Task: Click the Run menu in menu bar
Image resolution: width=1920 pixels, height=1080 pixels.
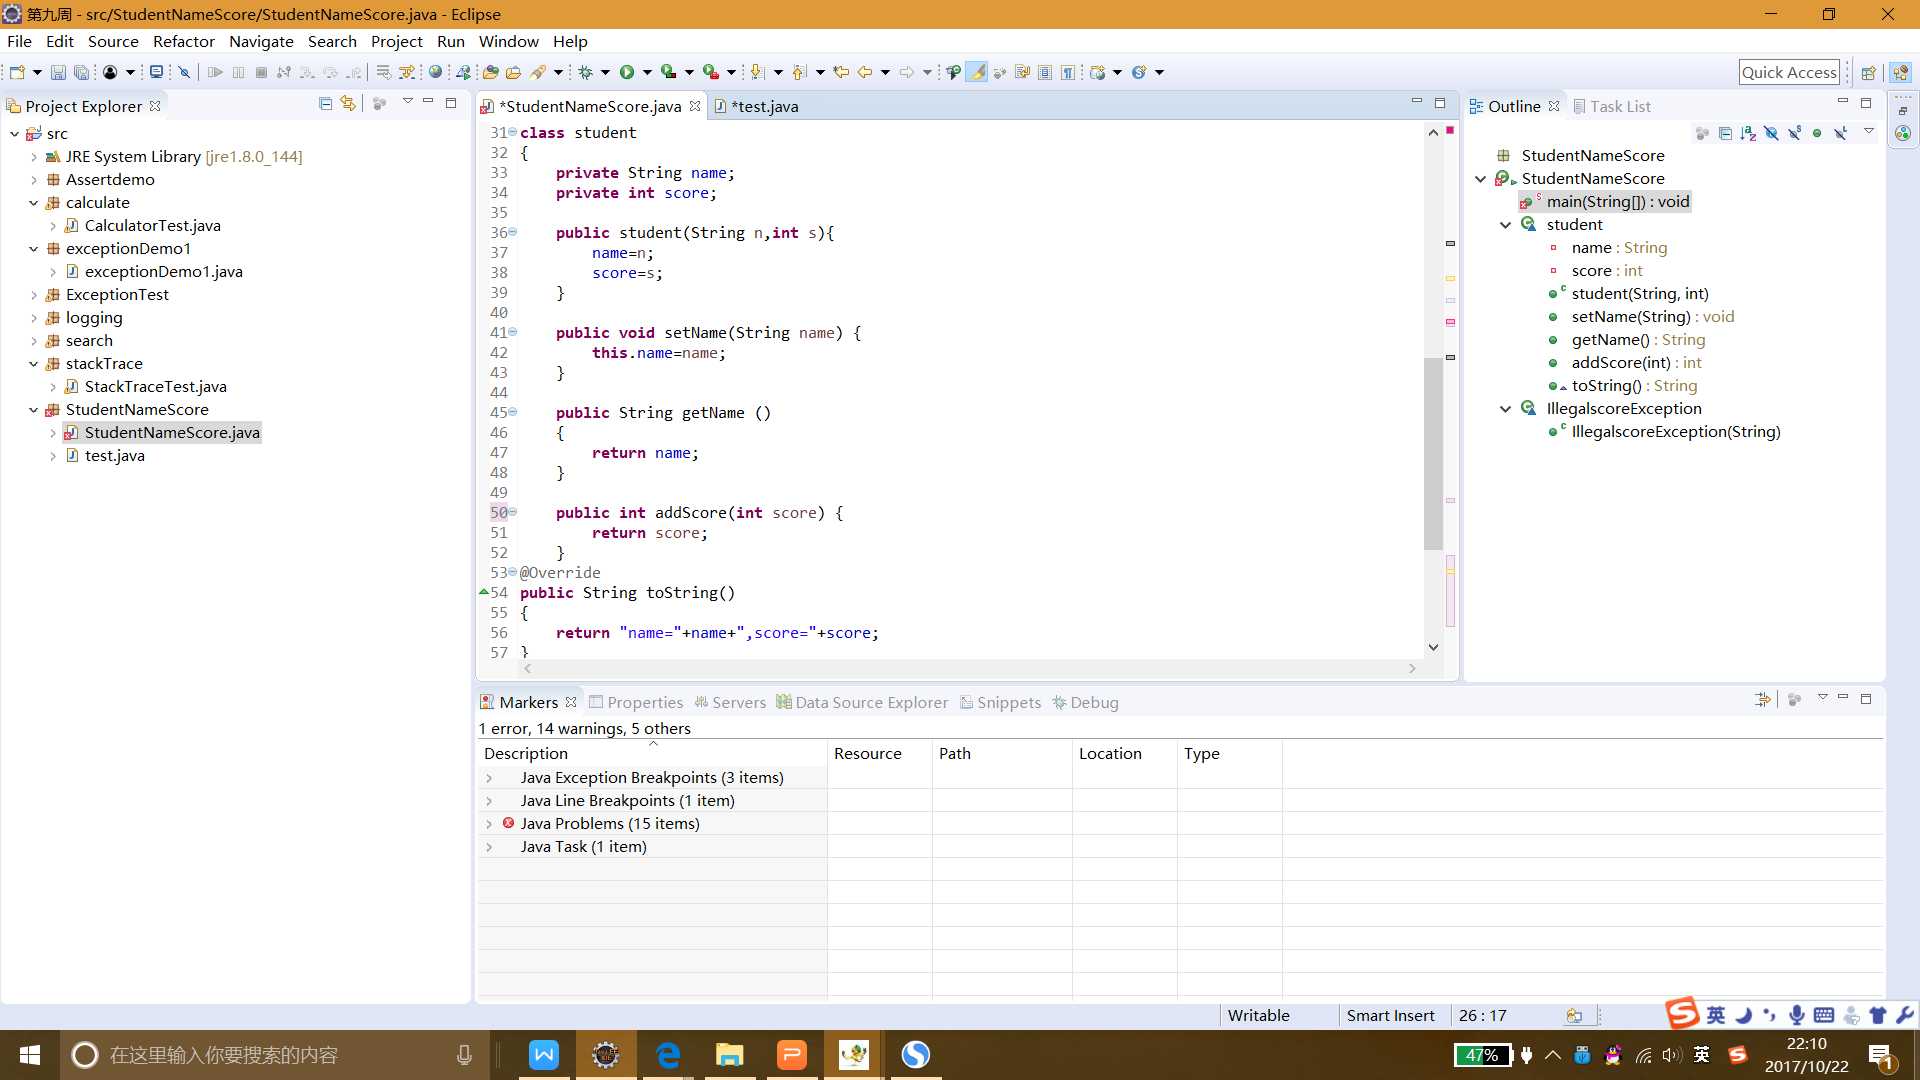Action: (x=450, y=41)
